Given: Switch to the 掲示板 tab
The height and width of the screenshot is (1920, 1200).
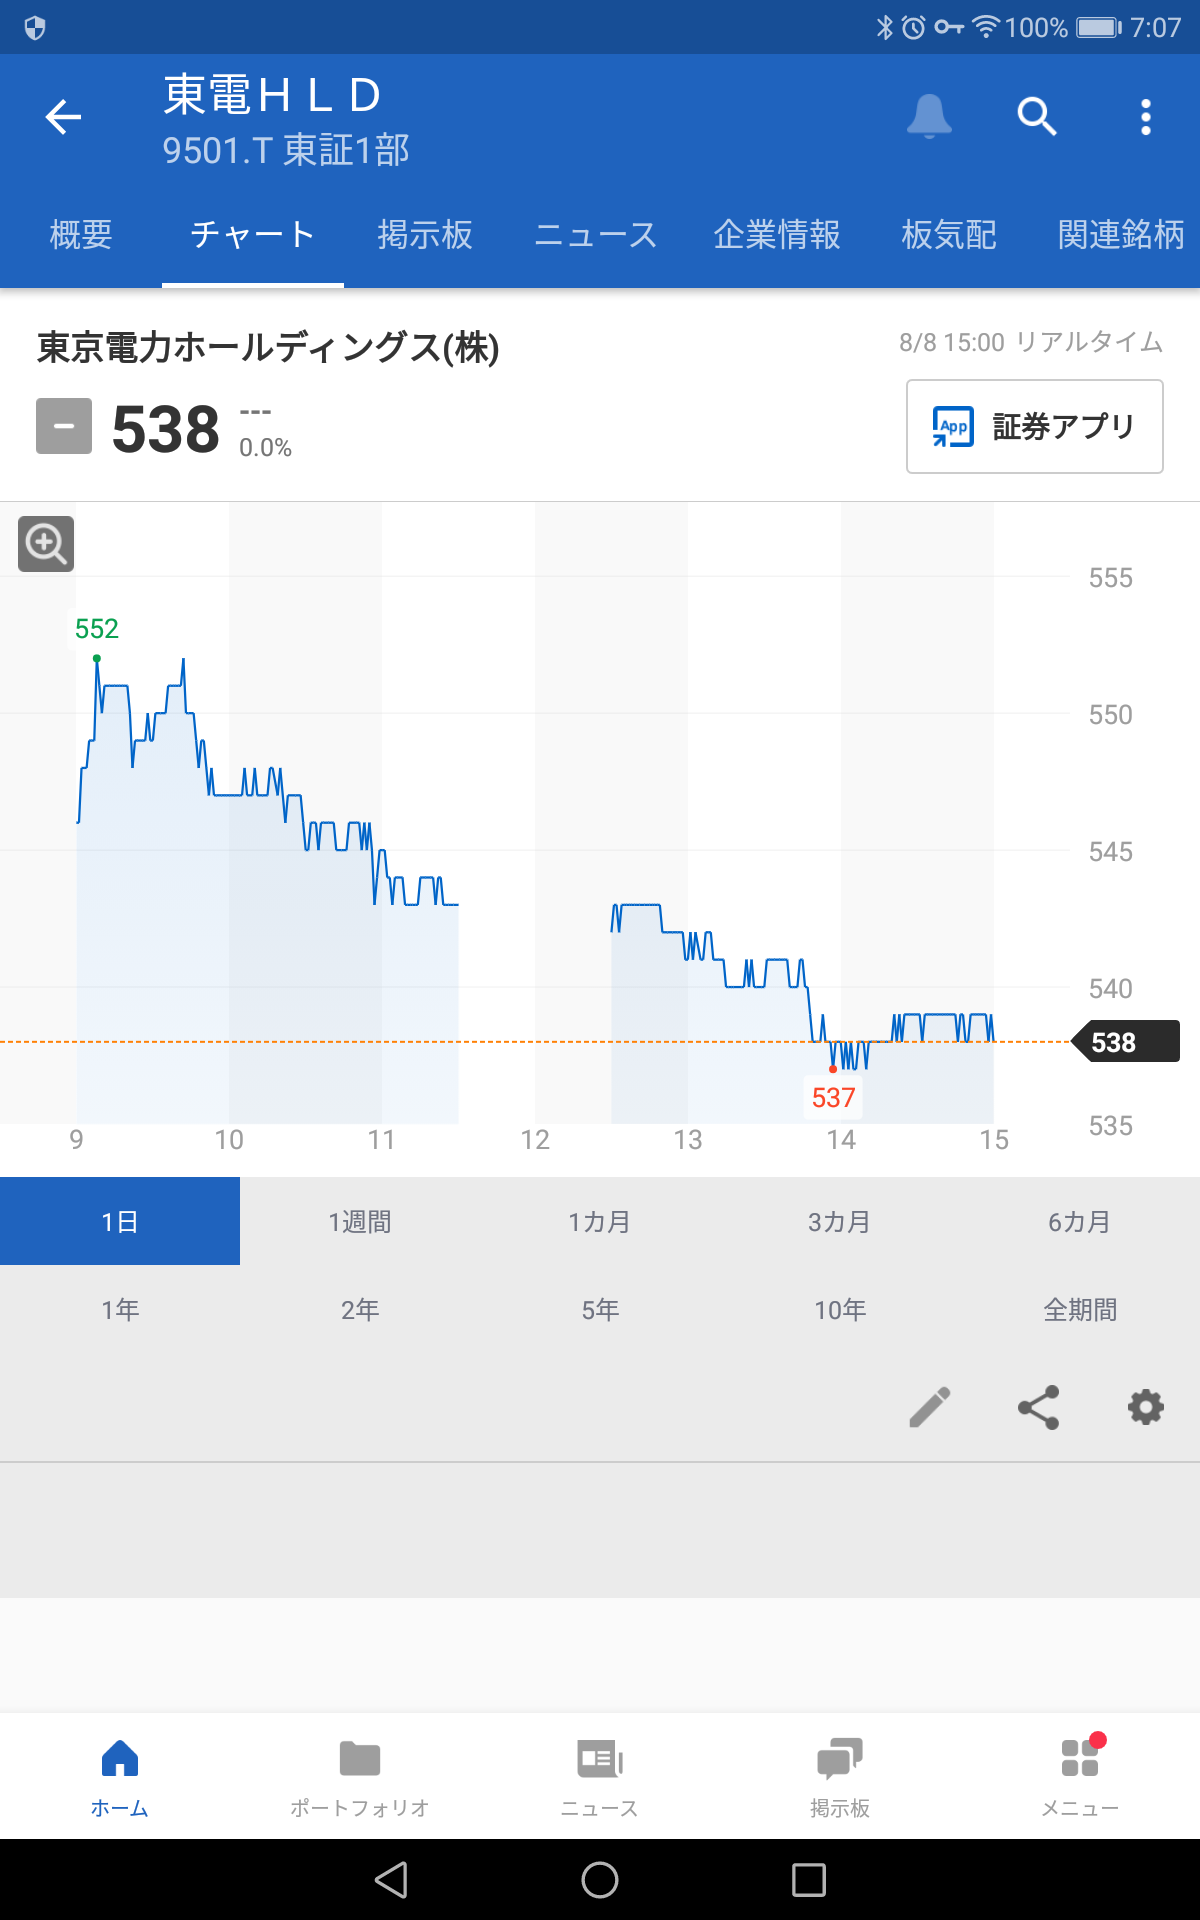Looking at the screenshot, I should coord(425,235).
